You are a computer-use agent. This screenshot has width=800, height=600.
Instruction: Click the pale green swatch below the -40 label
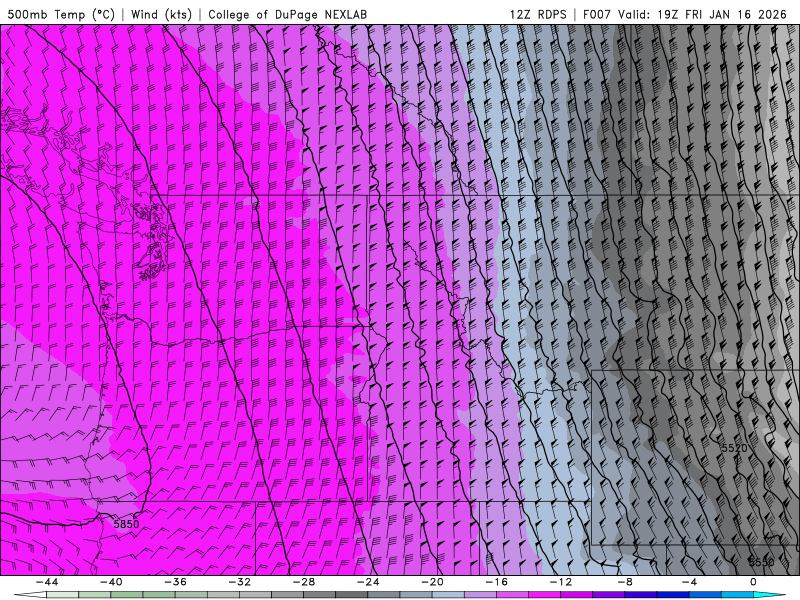tap(95, 595)
